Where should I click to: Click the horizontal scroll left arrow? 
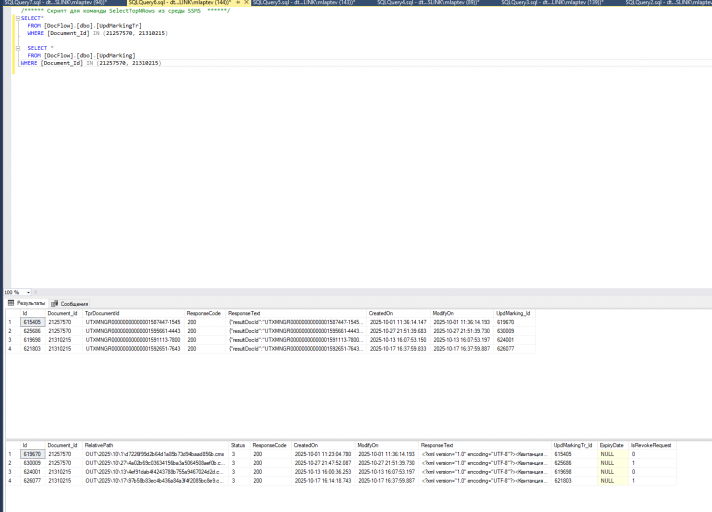pyautogui.click(x=35, y=292)
